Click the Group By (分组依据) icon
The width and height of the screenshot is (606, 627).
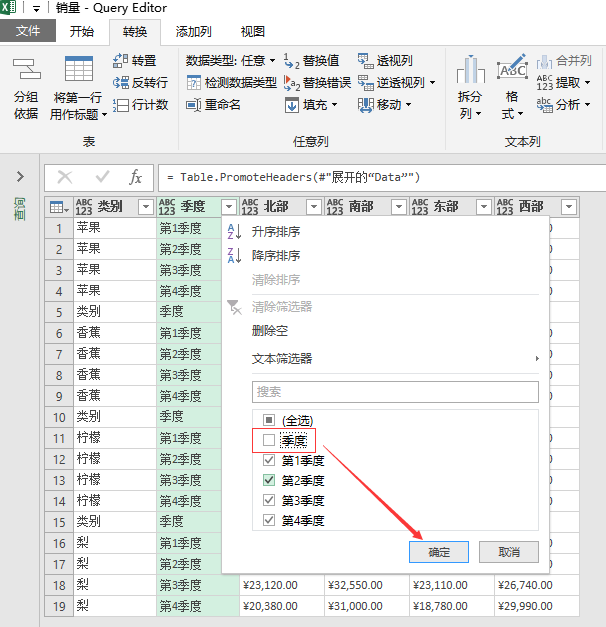pyautogui.click(x=26, y=69)
